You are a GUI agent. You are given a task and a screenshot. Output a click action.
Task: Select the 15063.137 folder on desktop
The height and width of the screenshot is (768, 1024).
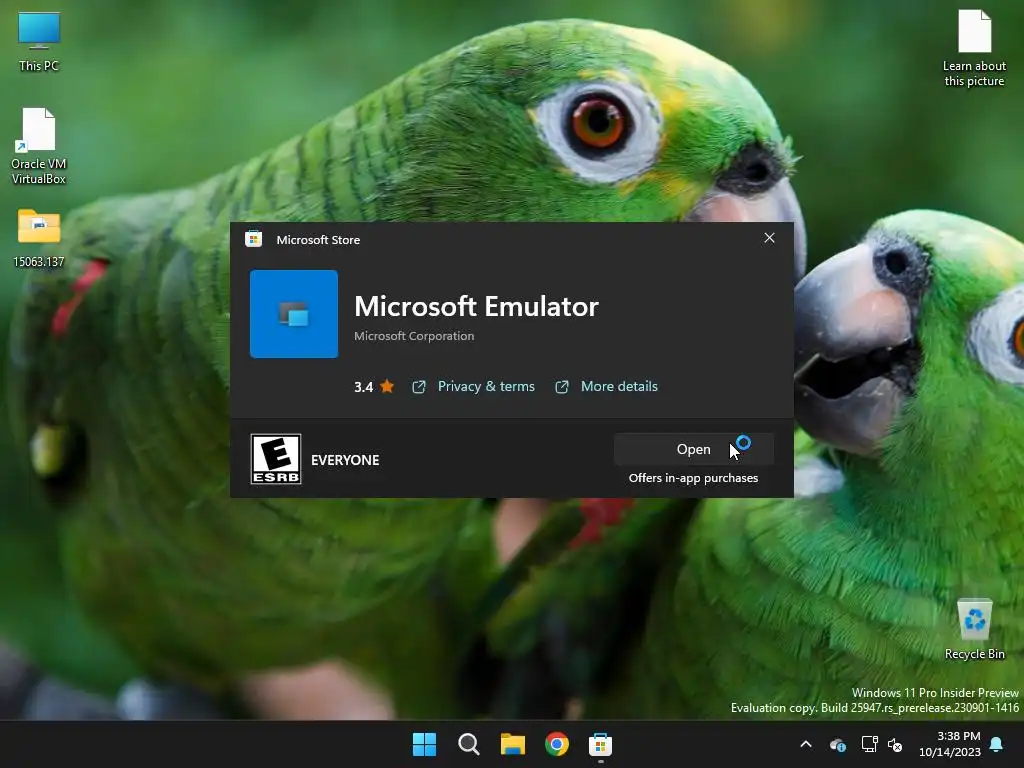coord(39,238)
